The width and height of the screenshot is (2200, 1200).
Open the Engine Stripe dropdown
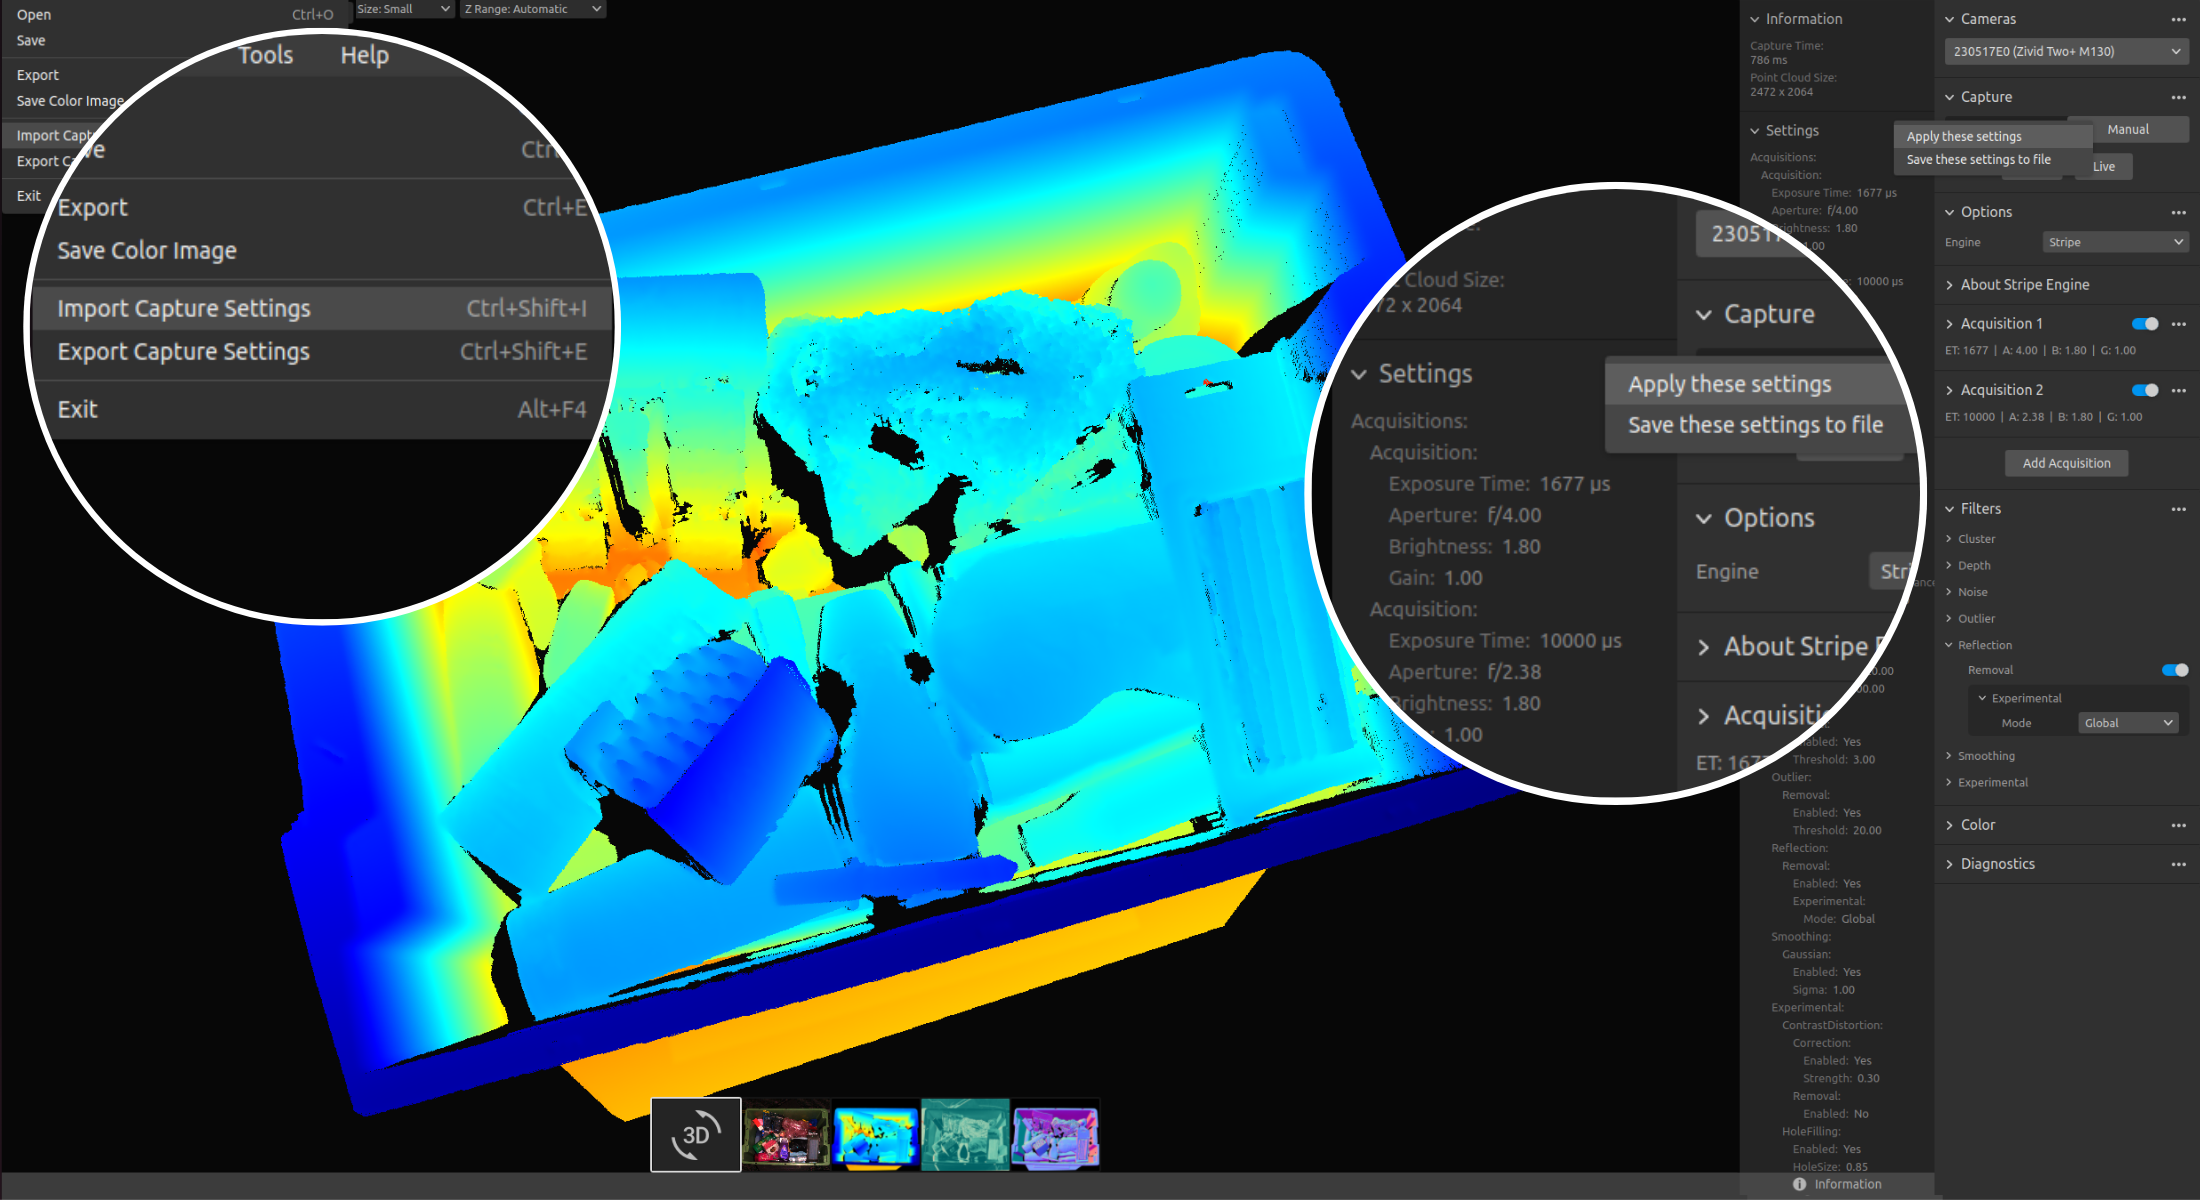click(x=2114, y=242)
